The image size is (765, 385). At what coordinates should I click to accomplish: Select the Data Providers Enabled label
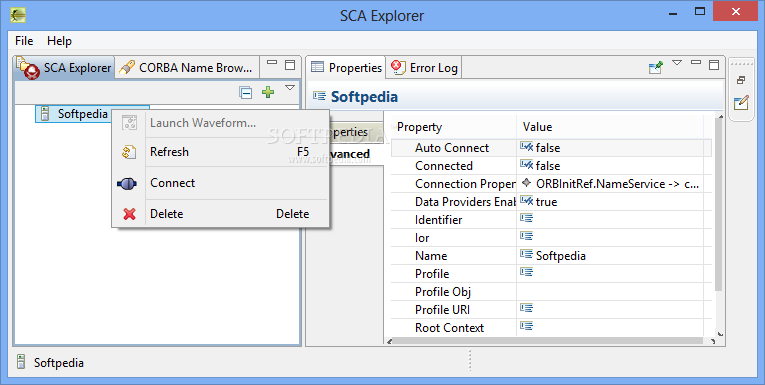465,202
